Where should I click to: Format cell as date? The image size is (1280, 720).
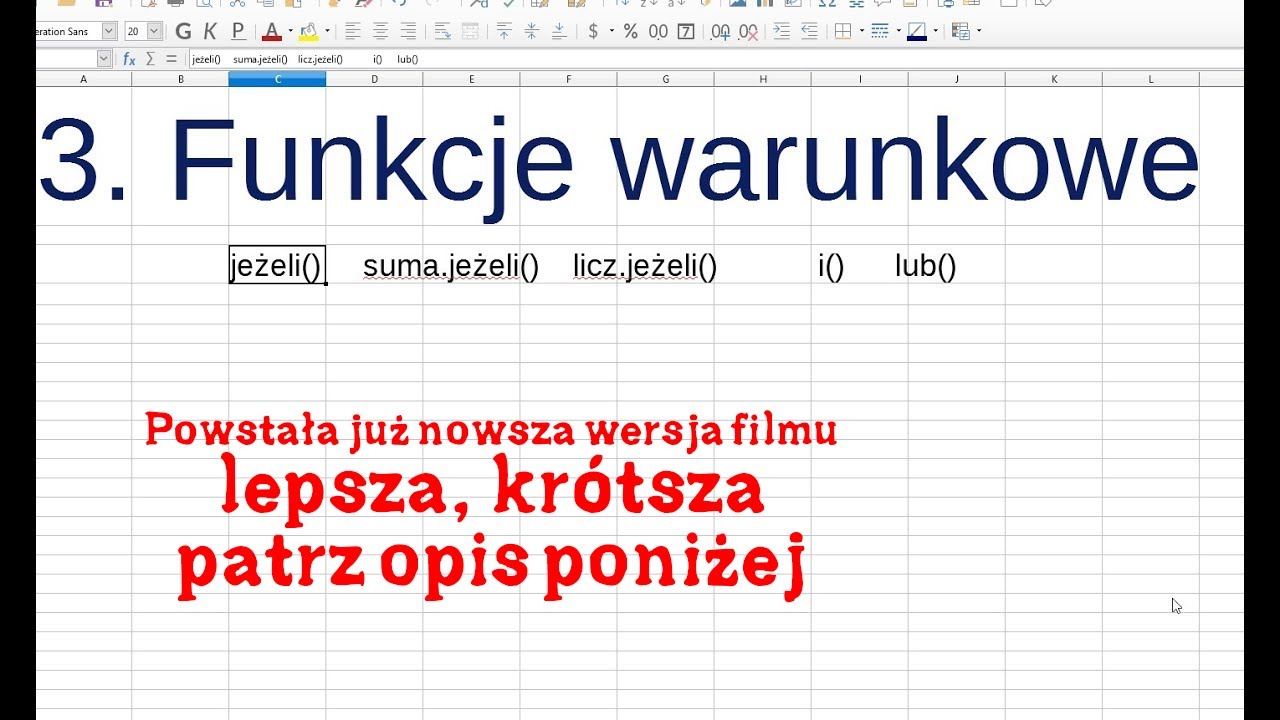pos(686,31)
